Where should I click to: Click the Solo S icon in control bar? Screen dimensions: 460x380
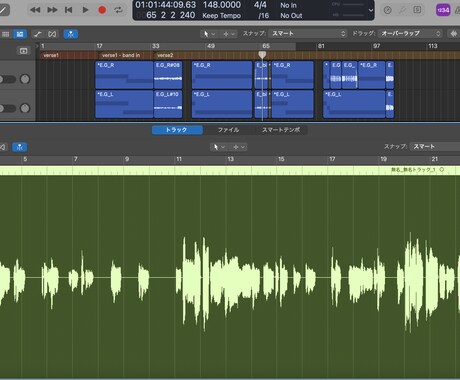click(x=417, y=10)
